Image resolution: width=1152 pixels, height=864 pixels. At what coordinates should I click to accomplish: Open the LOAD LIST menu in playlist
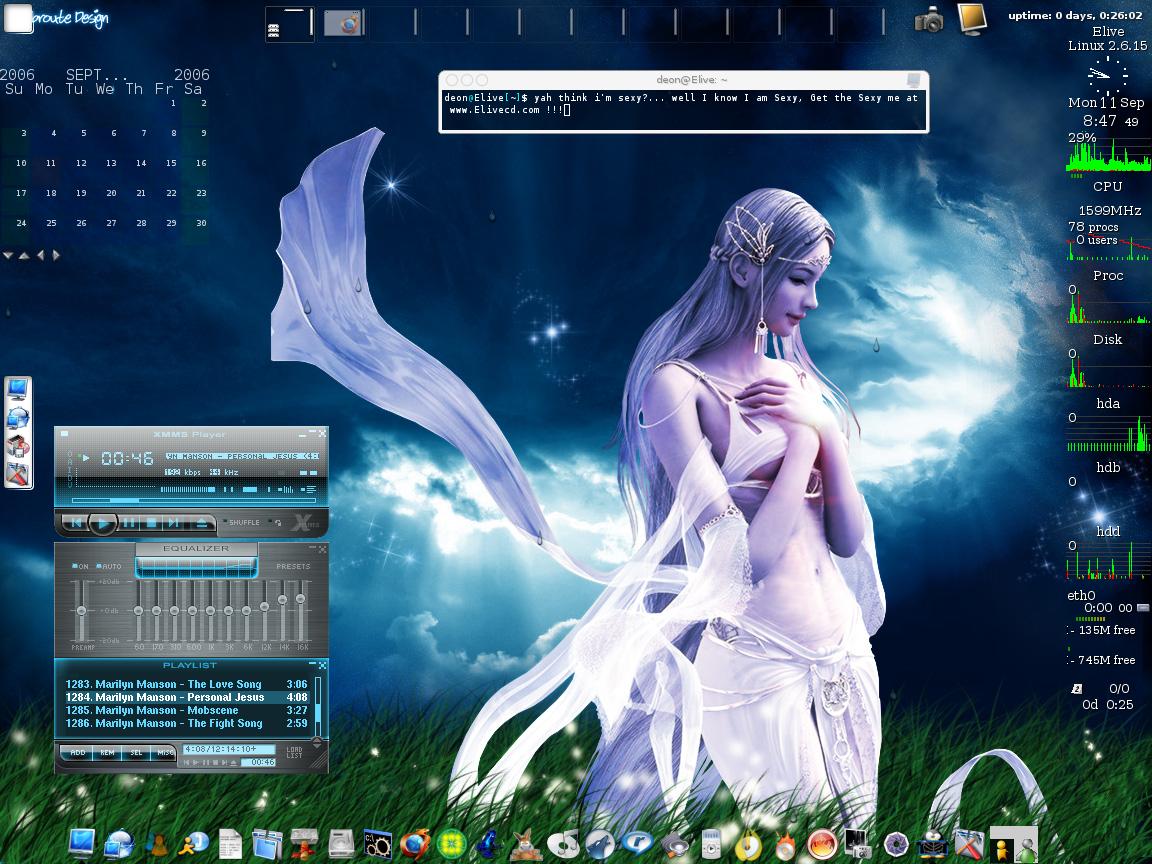294,752
